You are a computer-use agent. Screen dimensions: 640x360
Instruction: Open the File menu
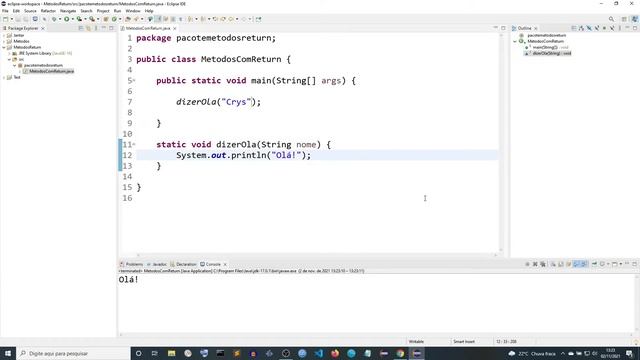click(5, 11)
